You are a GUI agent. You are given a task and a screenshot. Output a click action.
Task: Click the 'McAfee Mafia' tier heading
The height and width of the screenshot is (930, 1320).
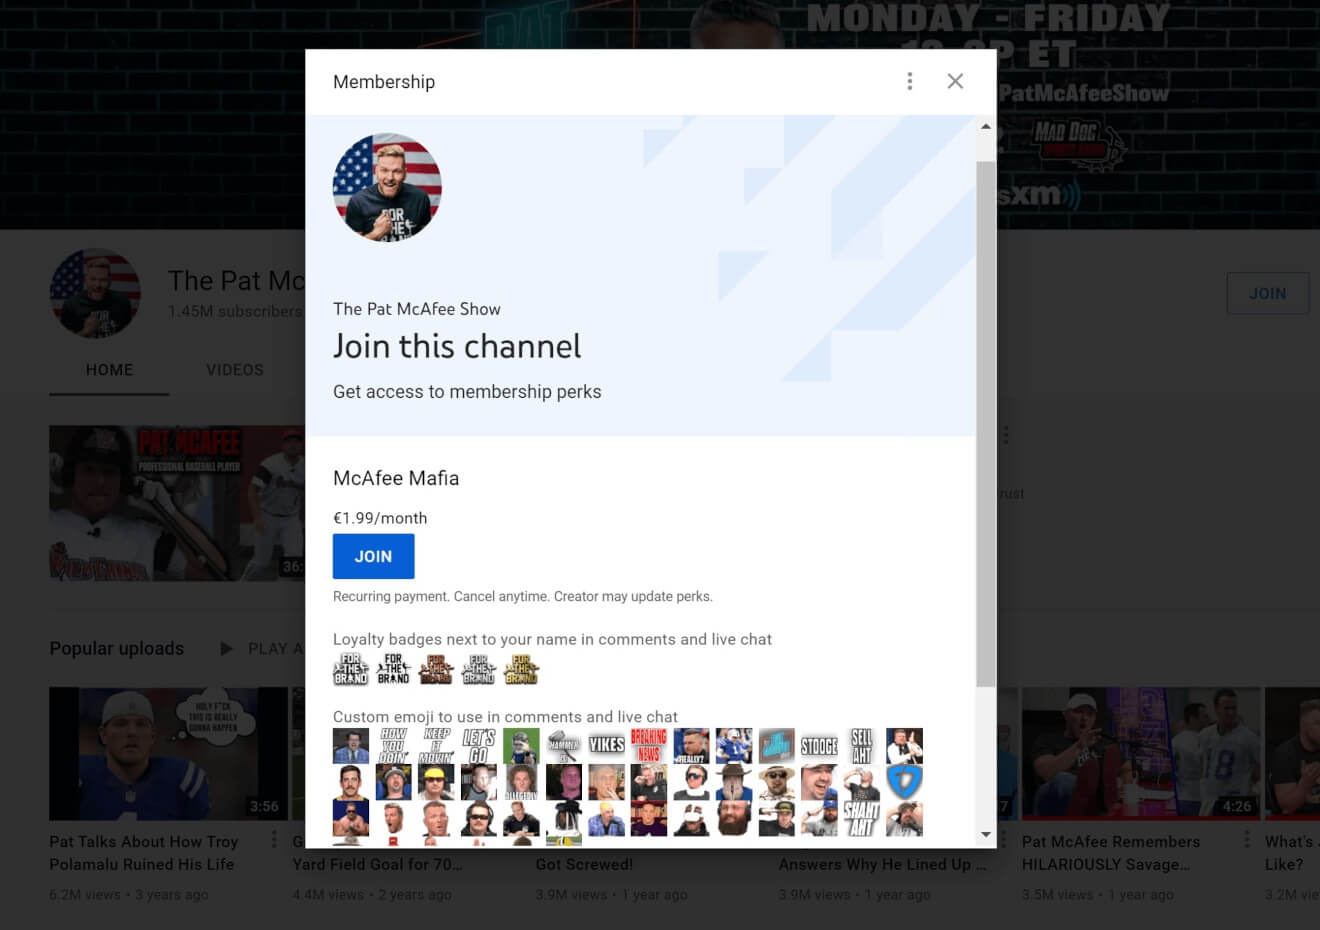[x=396, y=478]
